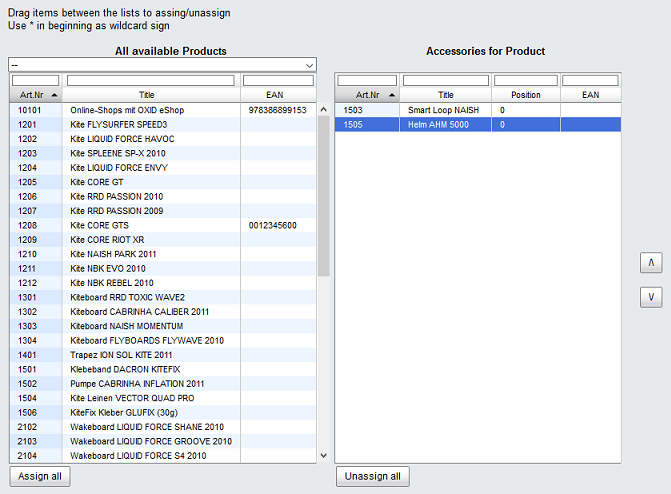Open the product category dropdown
This screenshot has height=494, width=671.
(x=162, y=65)
